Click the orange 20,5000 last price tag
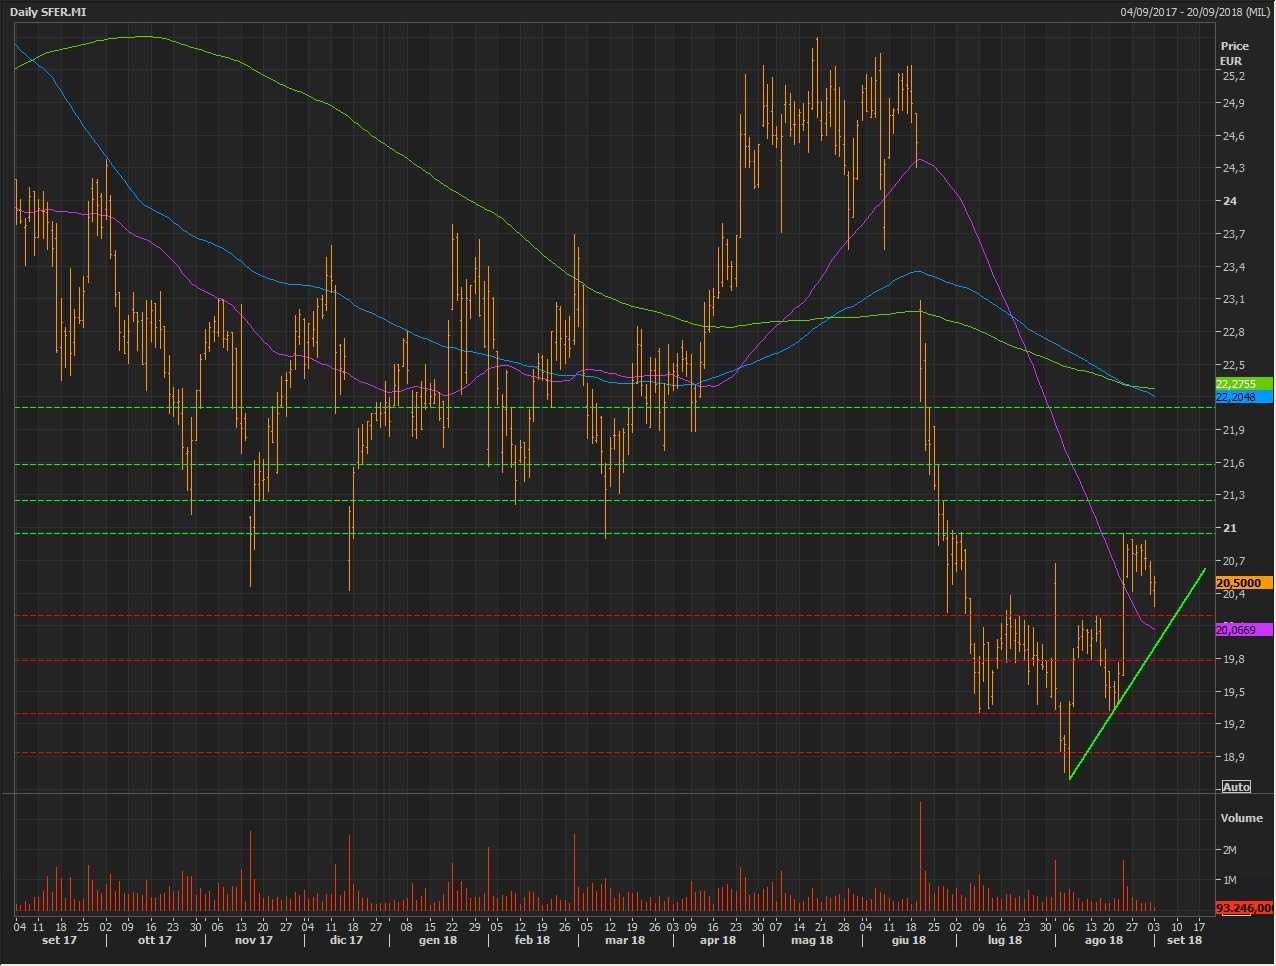 click(x=1243, y=583)
